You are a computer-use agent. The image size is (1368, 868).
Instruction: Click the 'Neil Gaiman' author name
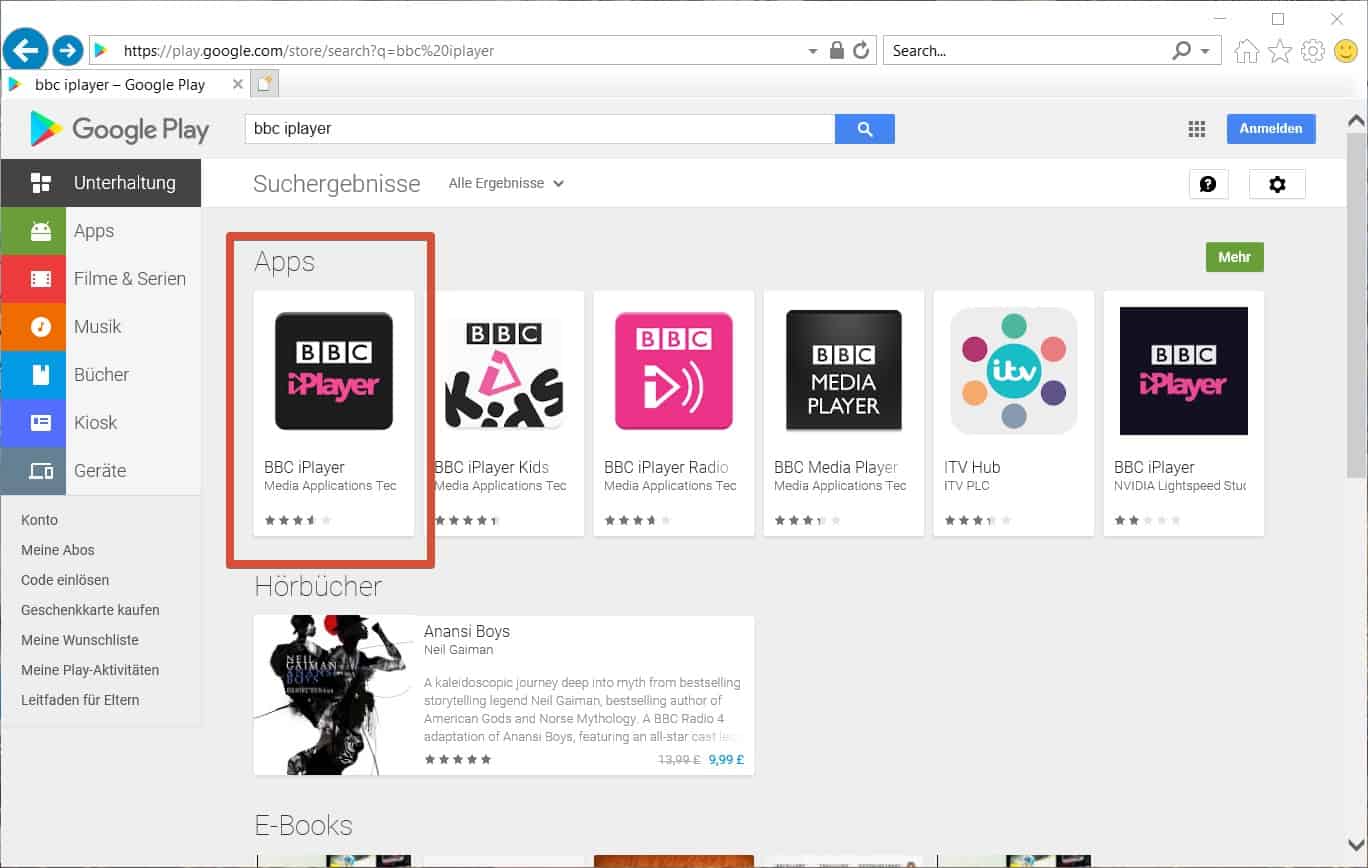pos(459,650)
